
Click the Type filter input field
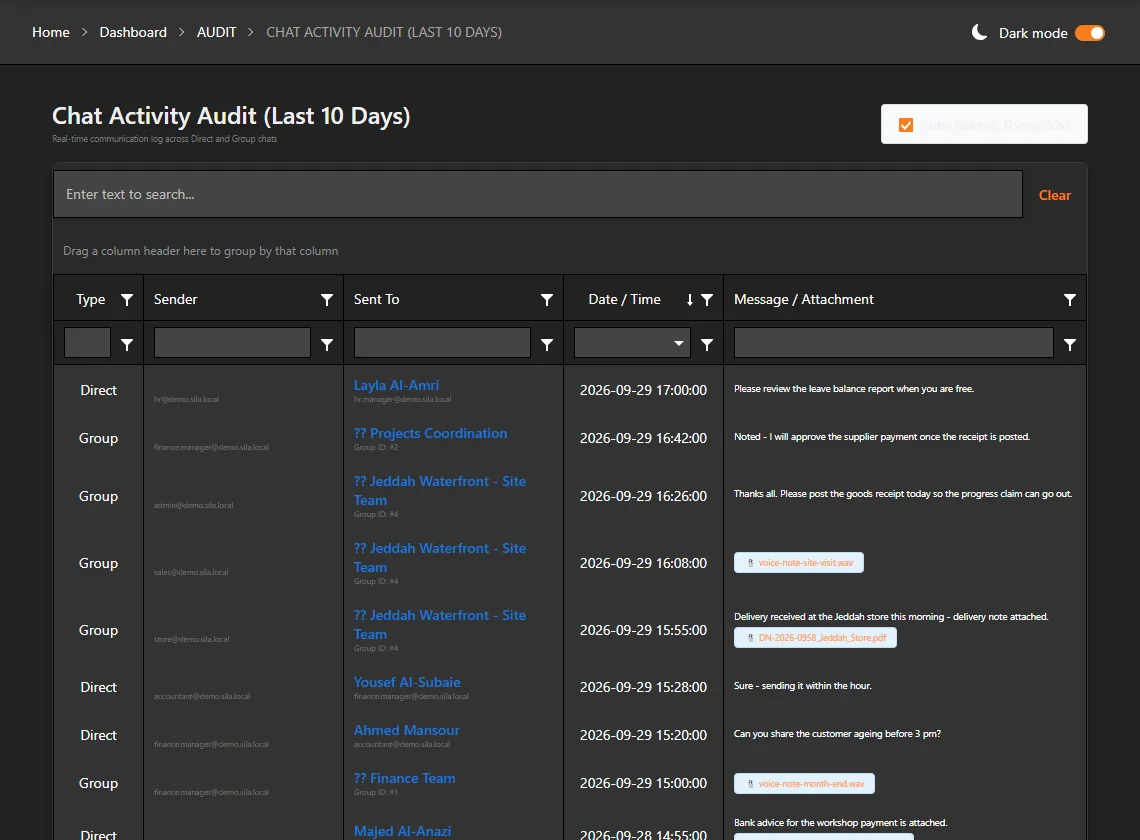coord(87,343)
